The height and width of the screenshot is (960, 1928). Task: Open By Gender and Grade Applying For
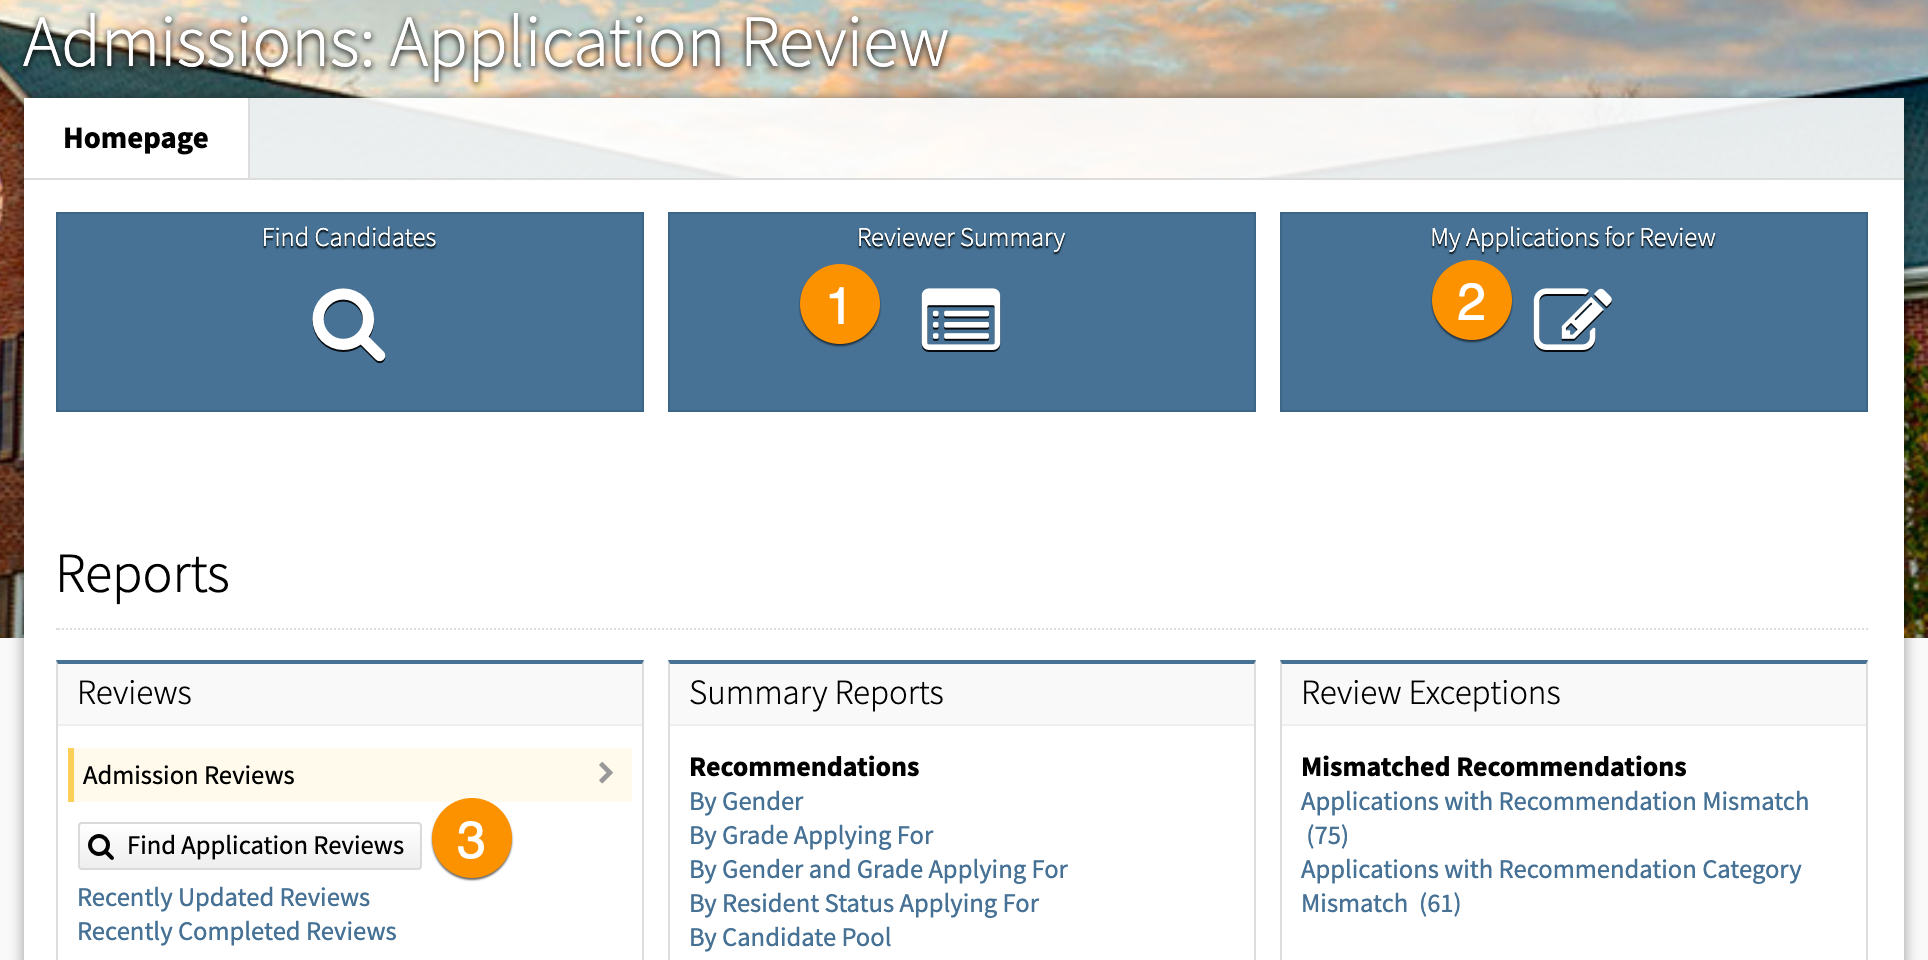(x=877, y=869)
